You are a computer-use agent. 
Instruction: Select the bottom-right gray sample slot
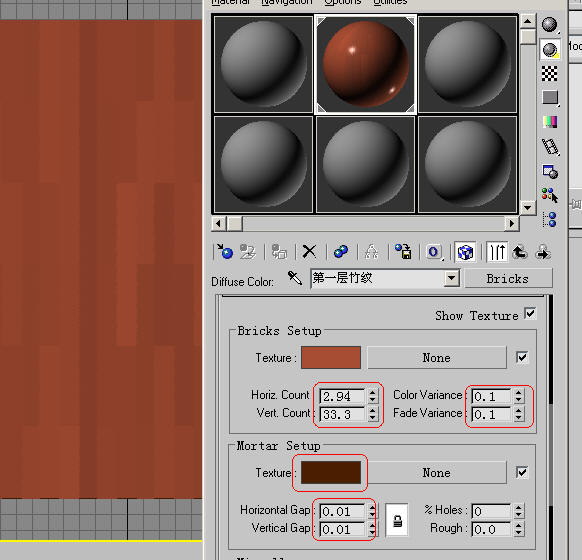[x=467, y=164]
